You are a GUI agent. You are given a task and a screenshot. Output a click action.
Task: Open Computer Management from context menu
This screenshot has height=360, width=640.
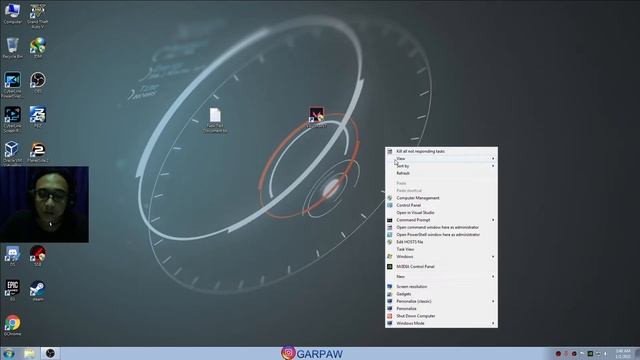pos(441,198)
